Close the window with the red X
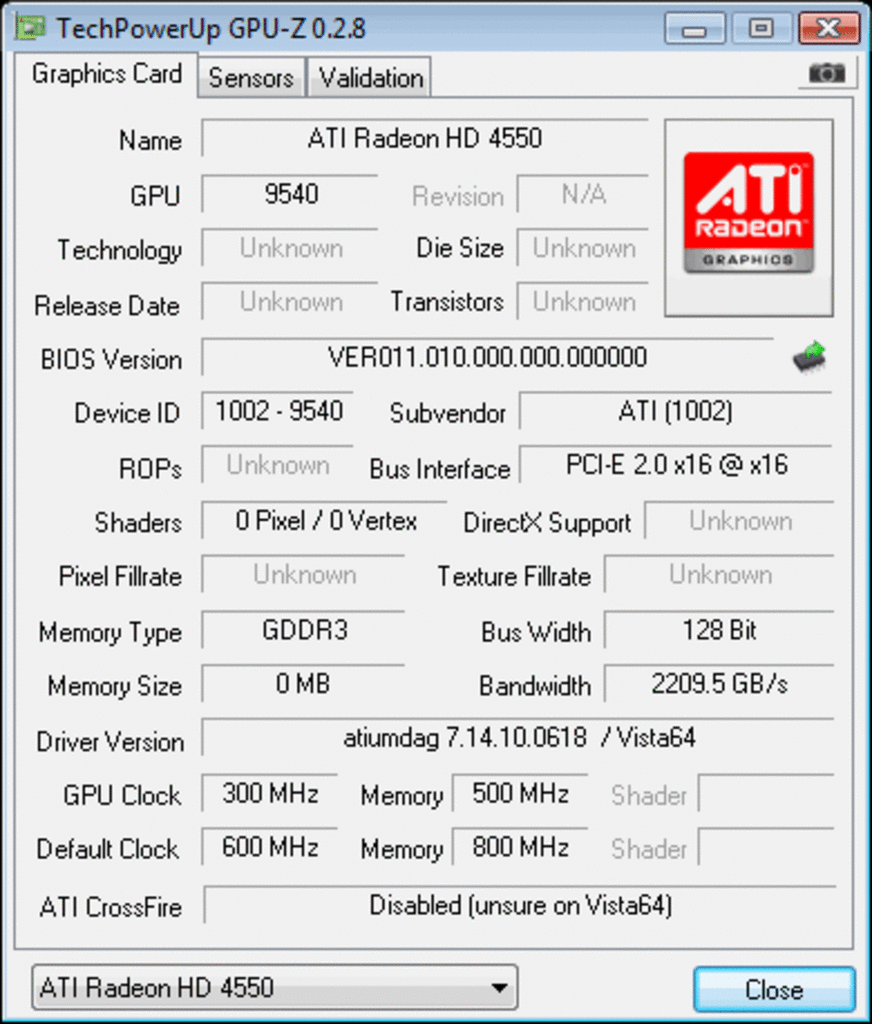The width and height of the screenshot is (872, 1024). 829,28
